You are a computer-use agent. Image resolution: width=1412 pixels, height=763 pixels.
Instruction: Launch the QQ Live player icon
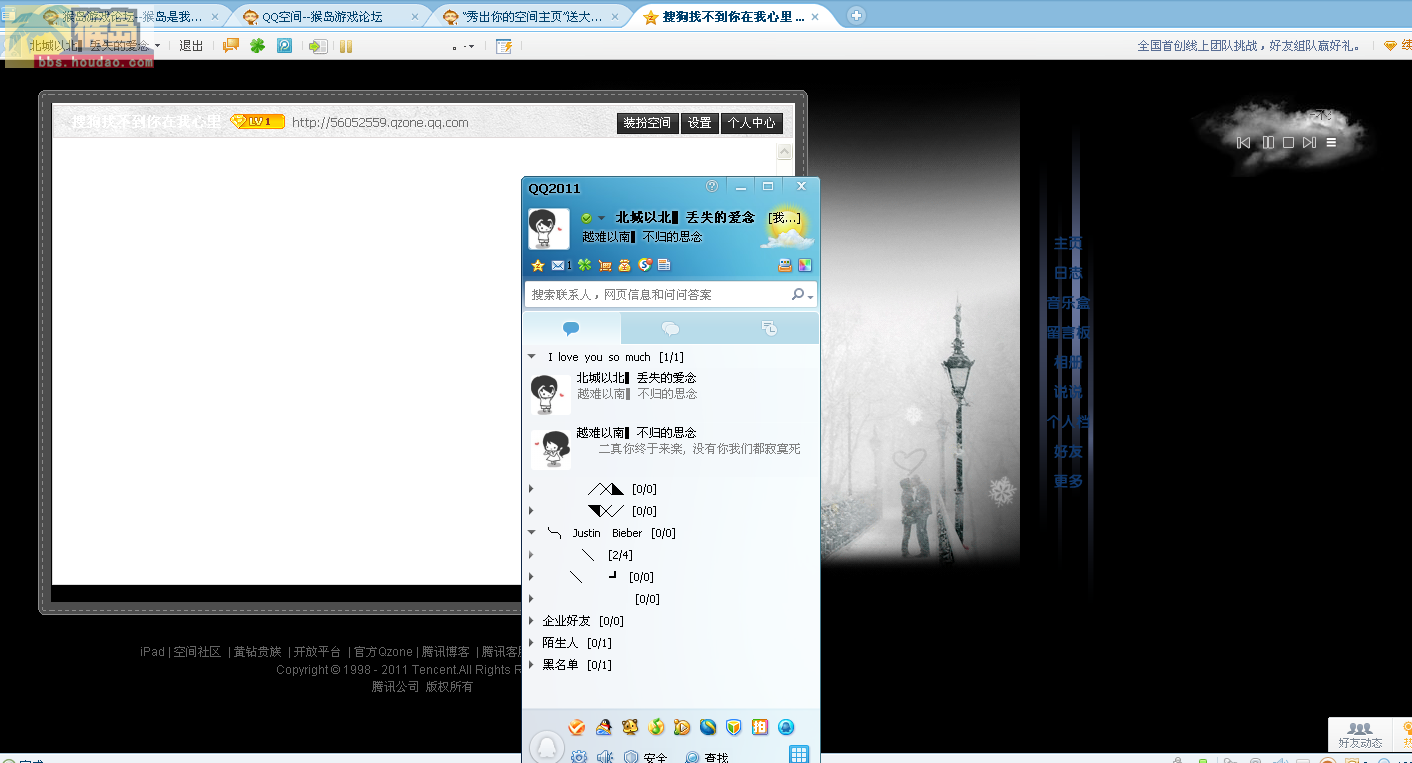(682, 727)
